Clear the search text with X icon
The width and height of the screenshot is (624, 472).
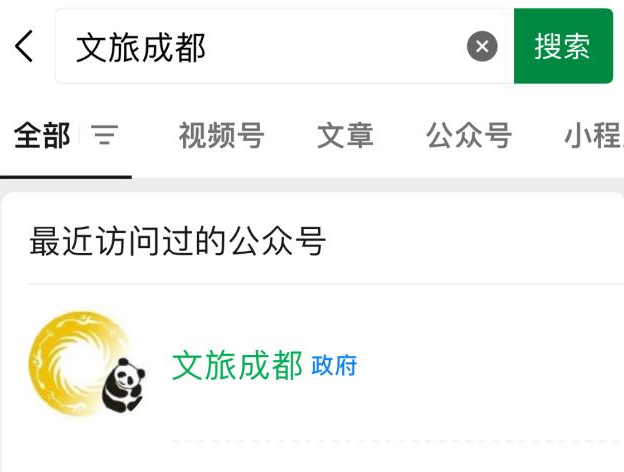tap(482, 46)
